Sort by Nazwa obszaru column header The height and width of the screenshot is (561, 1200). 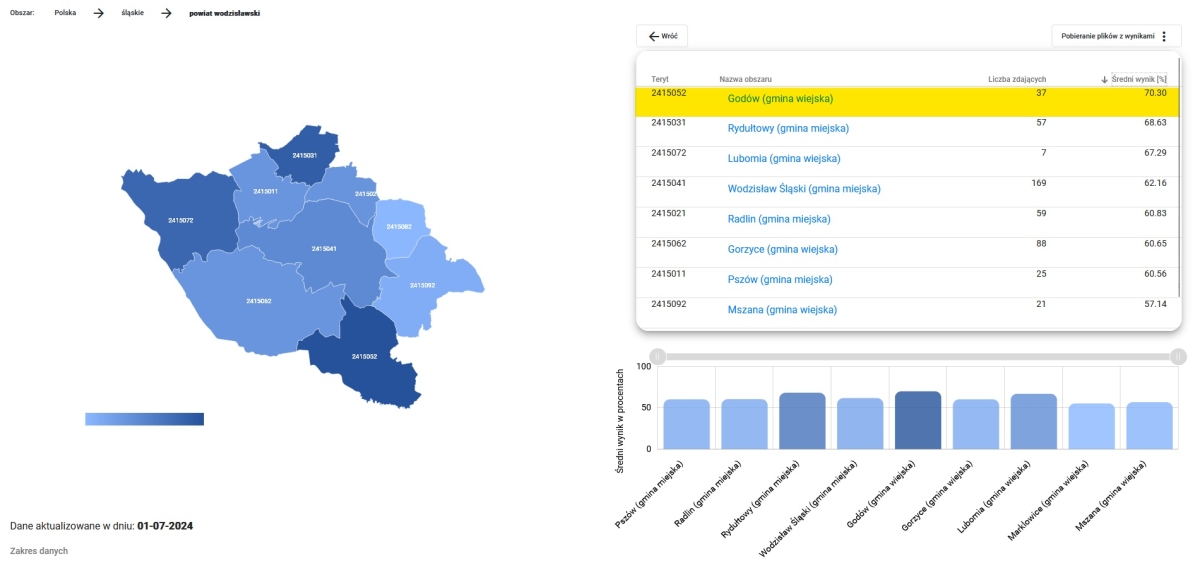[745, 79]
